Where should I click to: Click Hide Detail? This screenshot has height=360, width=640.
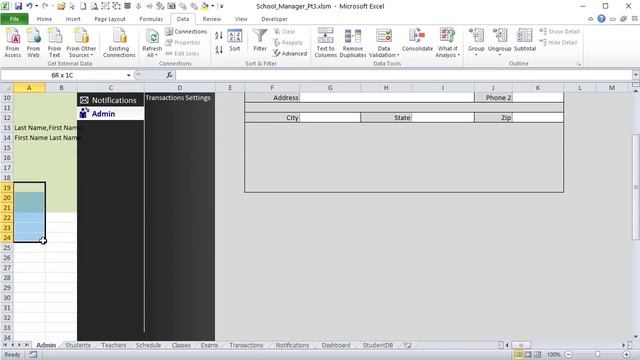(558, 42)
